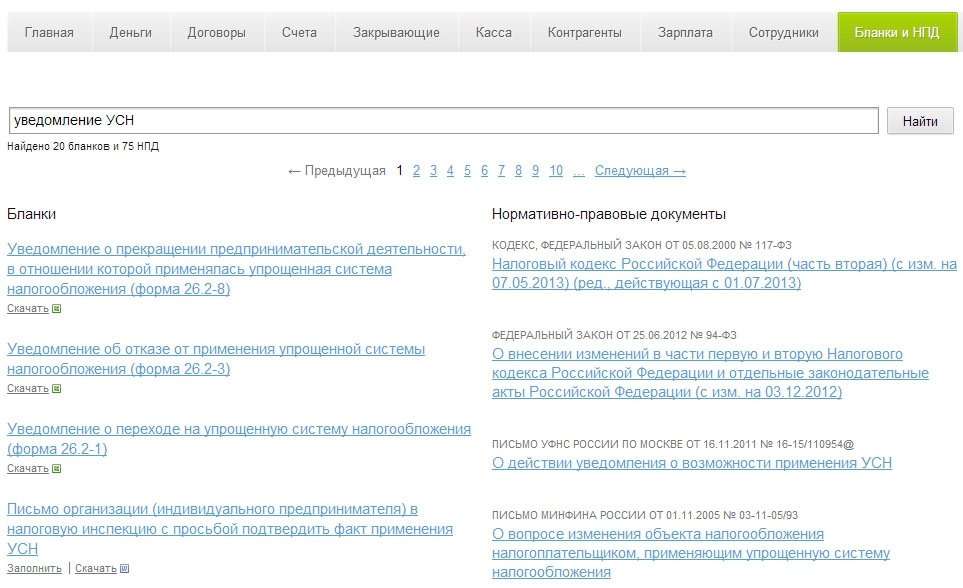Click the download icon for form 26.2-3
Viewport: 963px width, 588px height.
(57, 388)
